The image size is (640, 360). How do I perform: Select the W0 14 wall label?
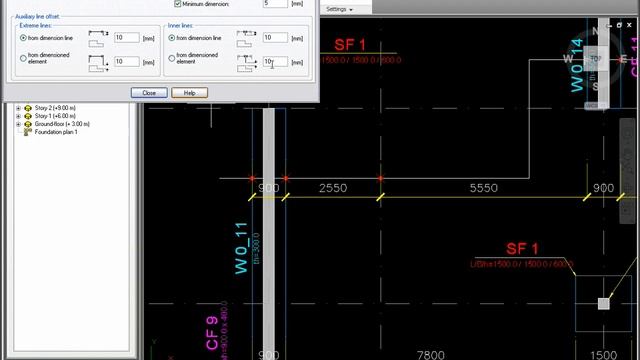(576, 65)
